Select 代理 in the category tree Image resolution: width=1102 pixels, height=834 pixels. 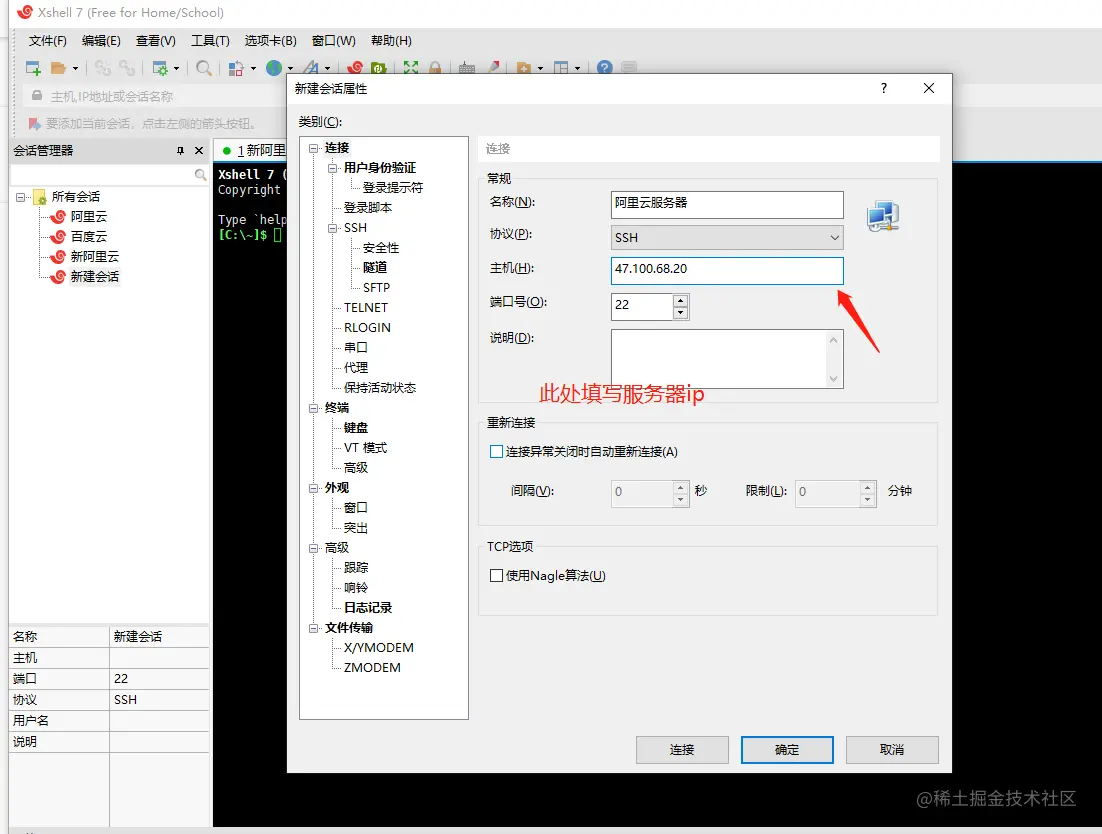coord(356,367)
